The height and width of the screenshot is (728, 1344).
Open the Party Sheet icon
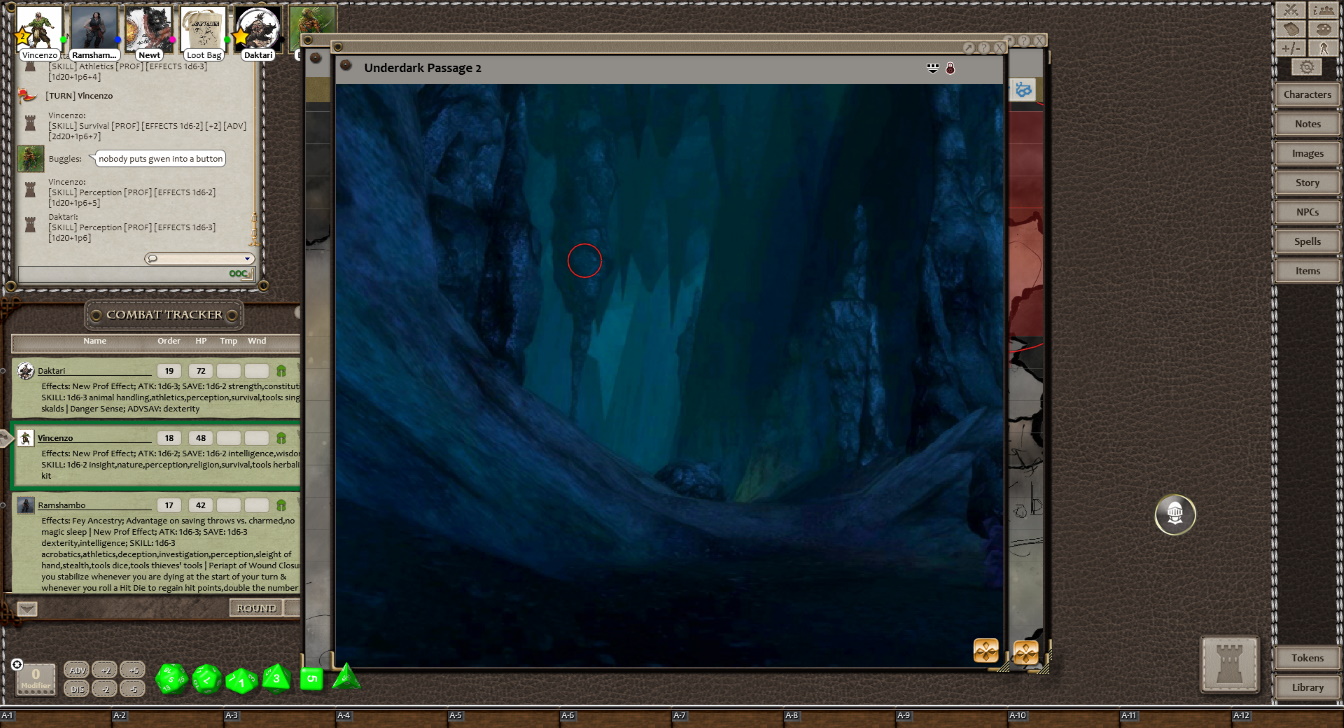coord(1324,10)
